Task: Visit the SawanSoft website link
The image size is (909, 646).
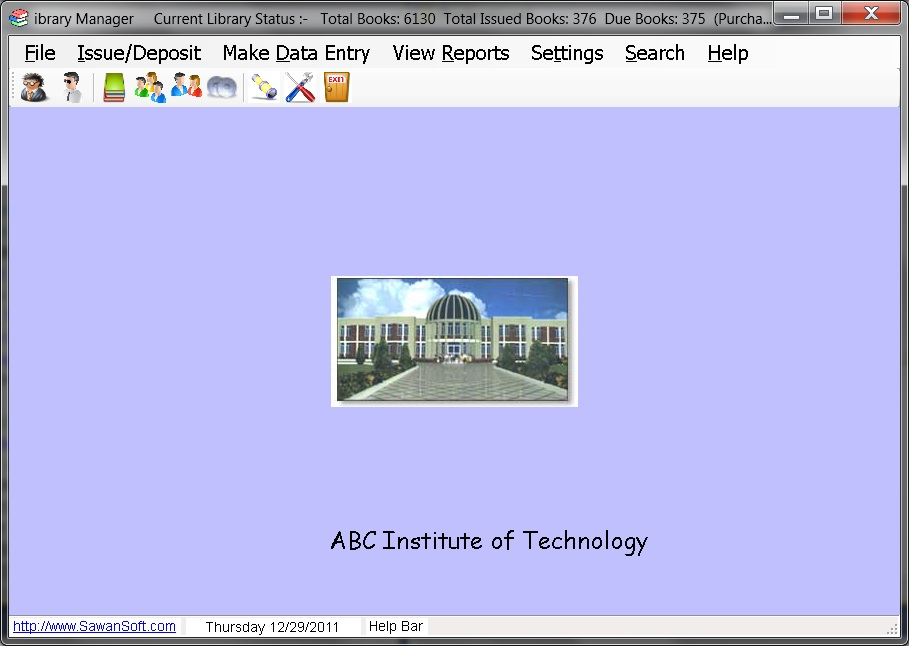Action: tap(94, 626)
